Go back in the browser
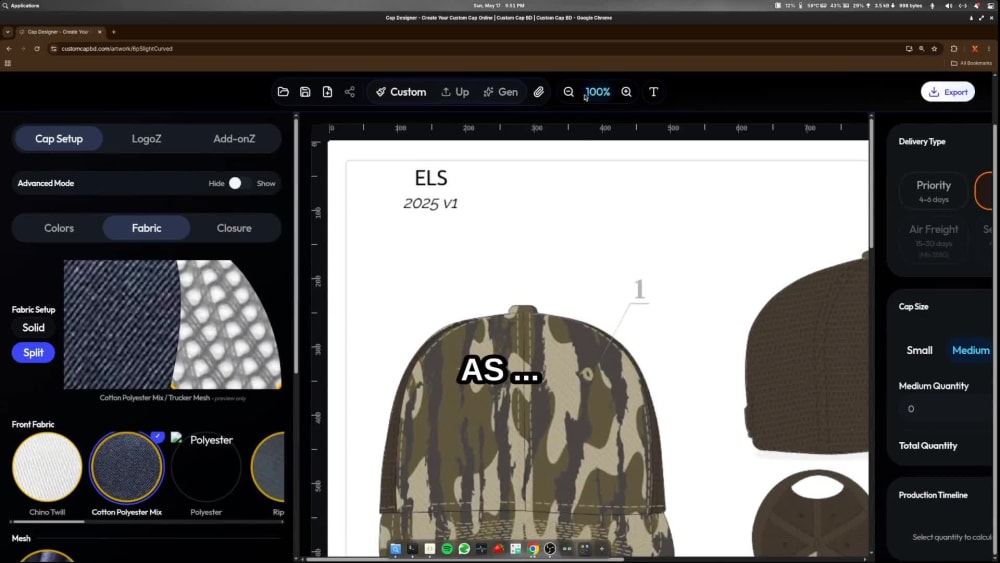This screenshot has height=563, width=1000. click(9, 48)
